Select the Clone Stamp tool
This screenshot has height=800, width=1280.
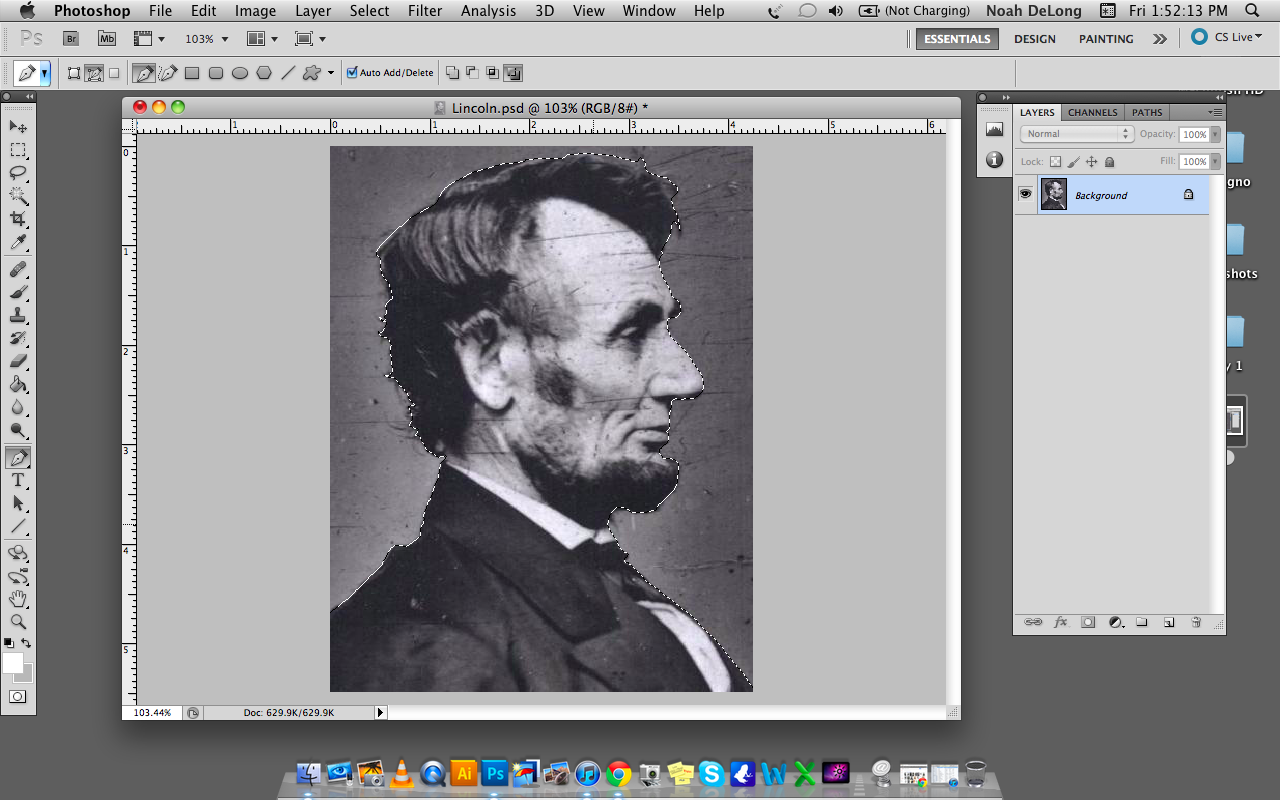pyautogui.click(x=18, y=316)
